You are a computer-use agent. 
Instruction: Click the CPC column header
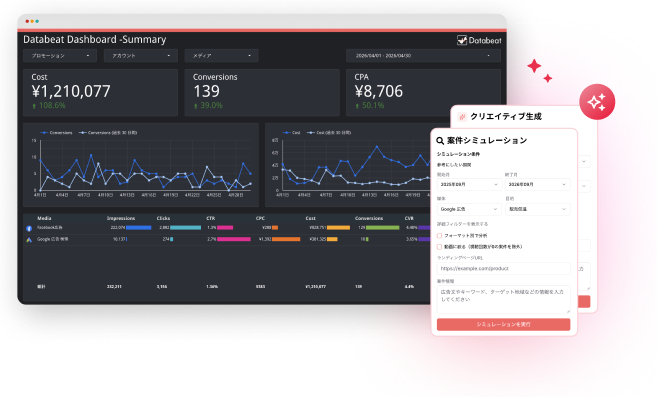(x=260, y=218)
